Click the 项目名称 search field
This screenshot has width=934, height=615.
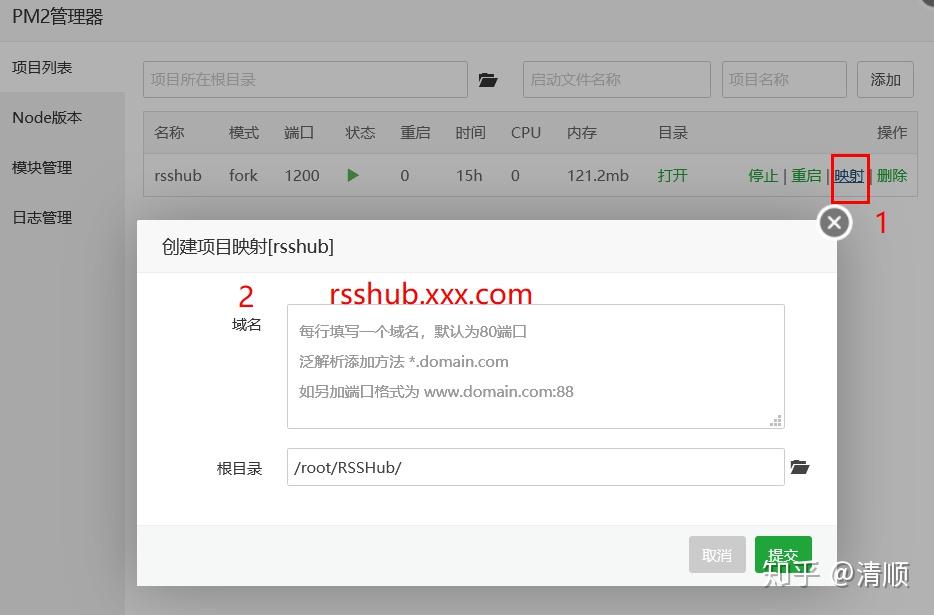pyautogui.click(x=784, y=79)
